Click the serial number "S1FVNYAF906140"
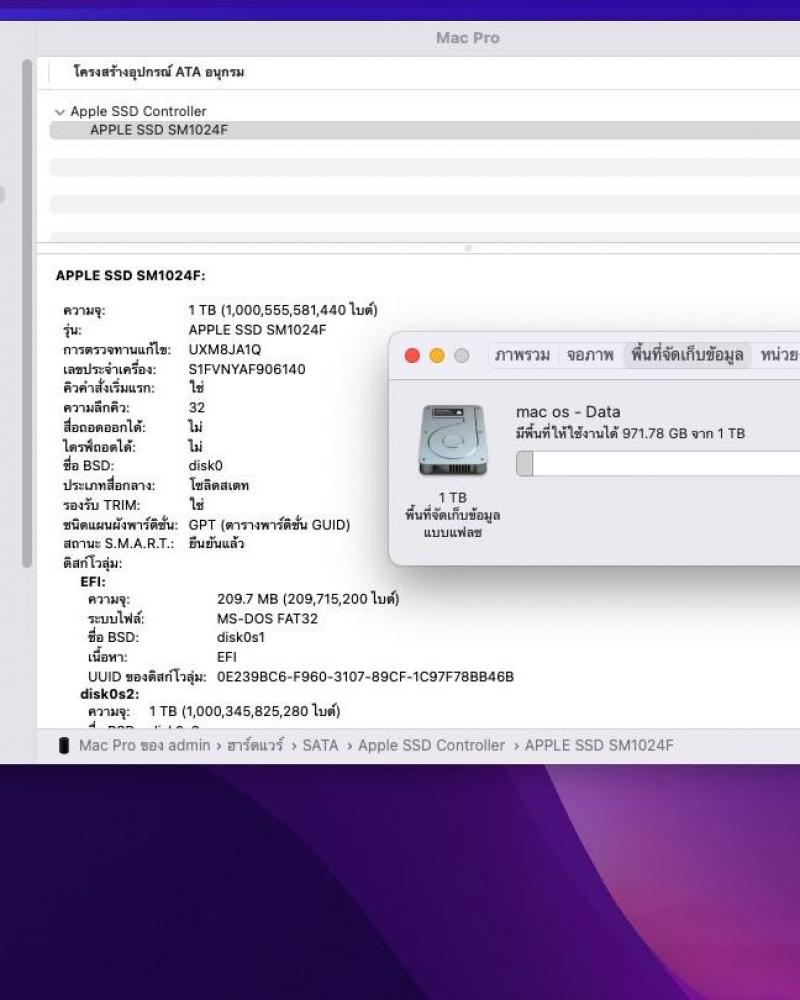Image resolution: width=800 pixels, height=1000 pixels. (x=247, y=369)
